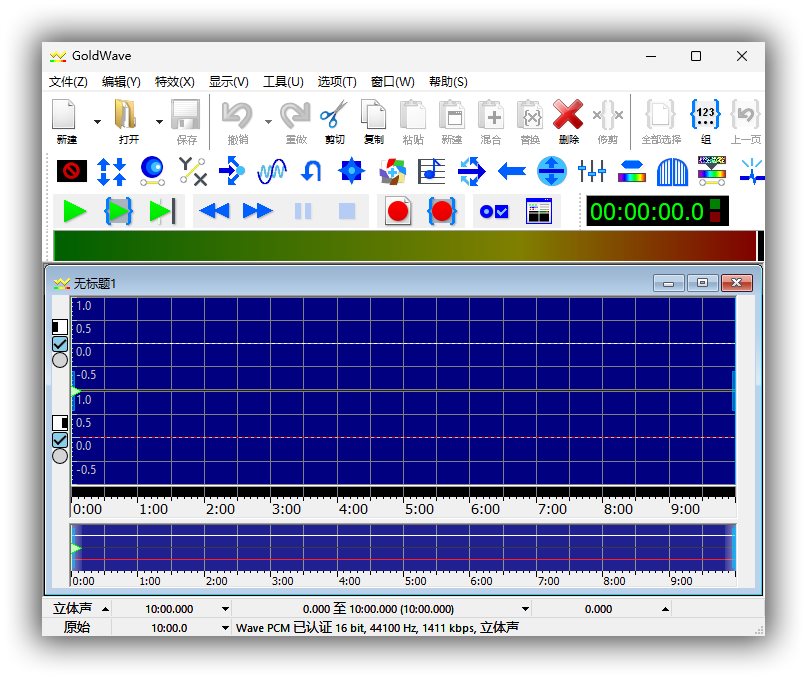Click the 原始 status label
Image resolution: width=807 pixels, height=678 pixels.
pos(77,628)
